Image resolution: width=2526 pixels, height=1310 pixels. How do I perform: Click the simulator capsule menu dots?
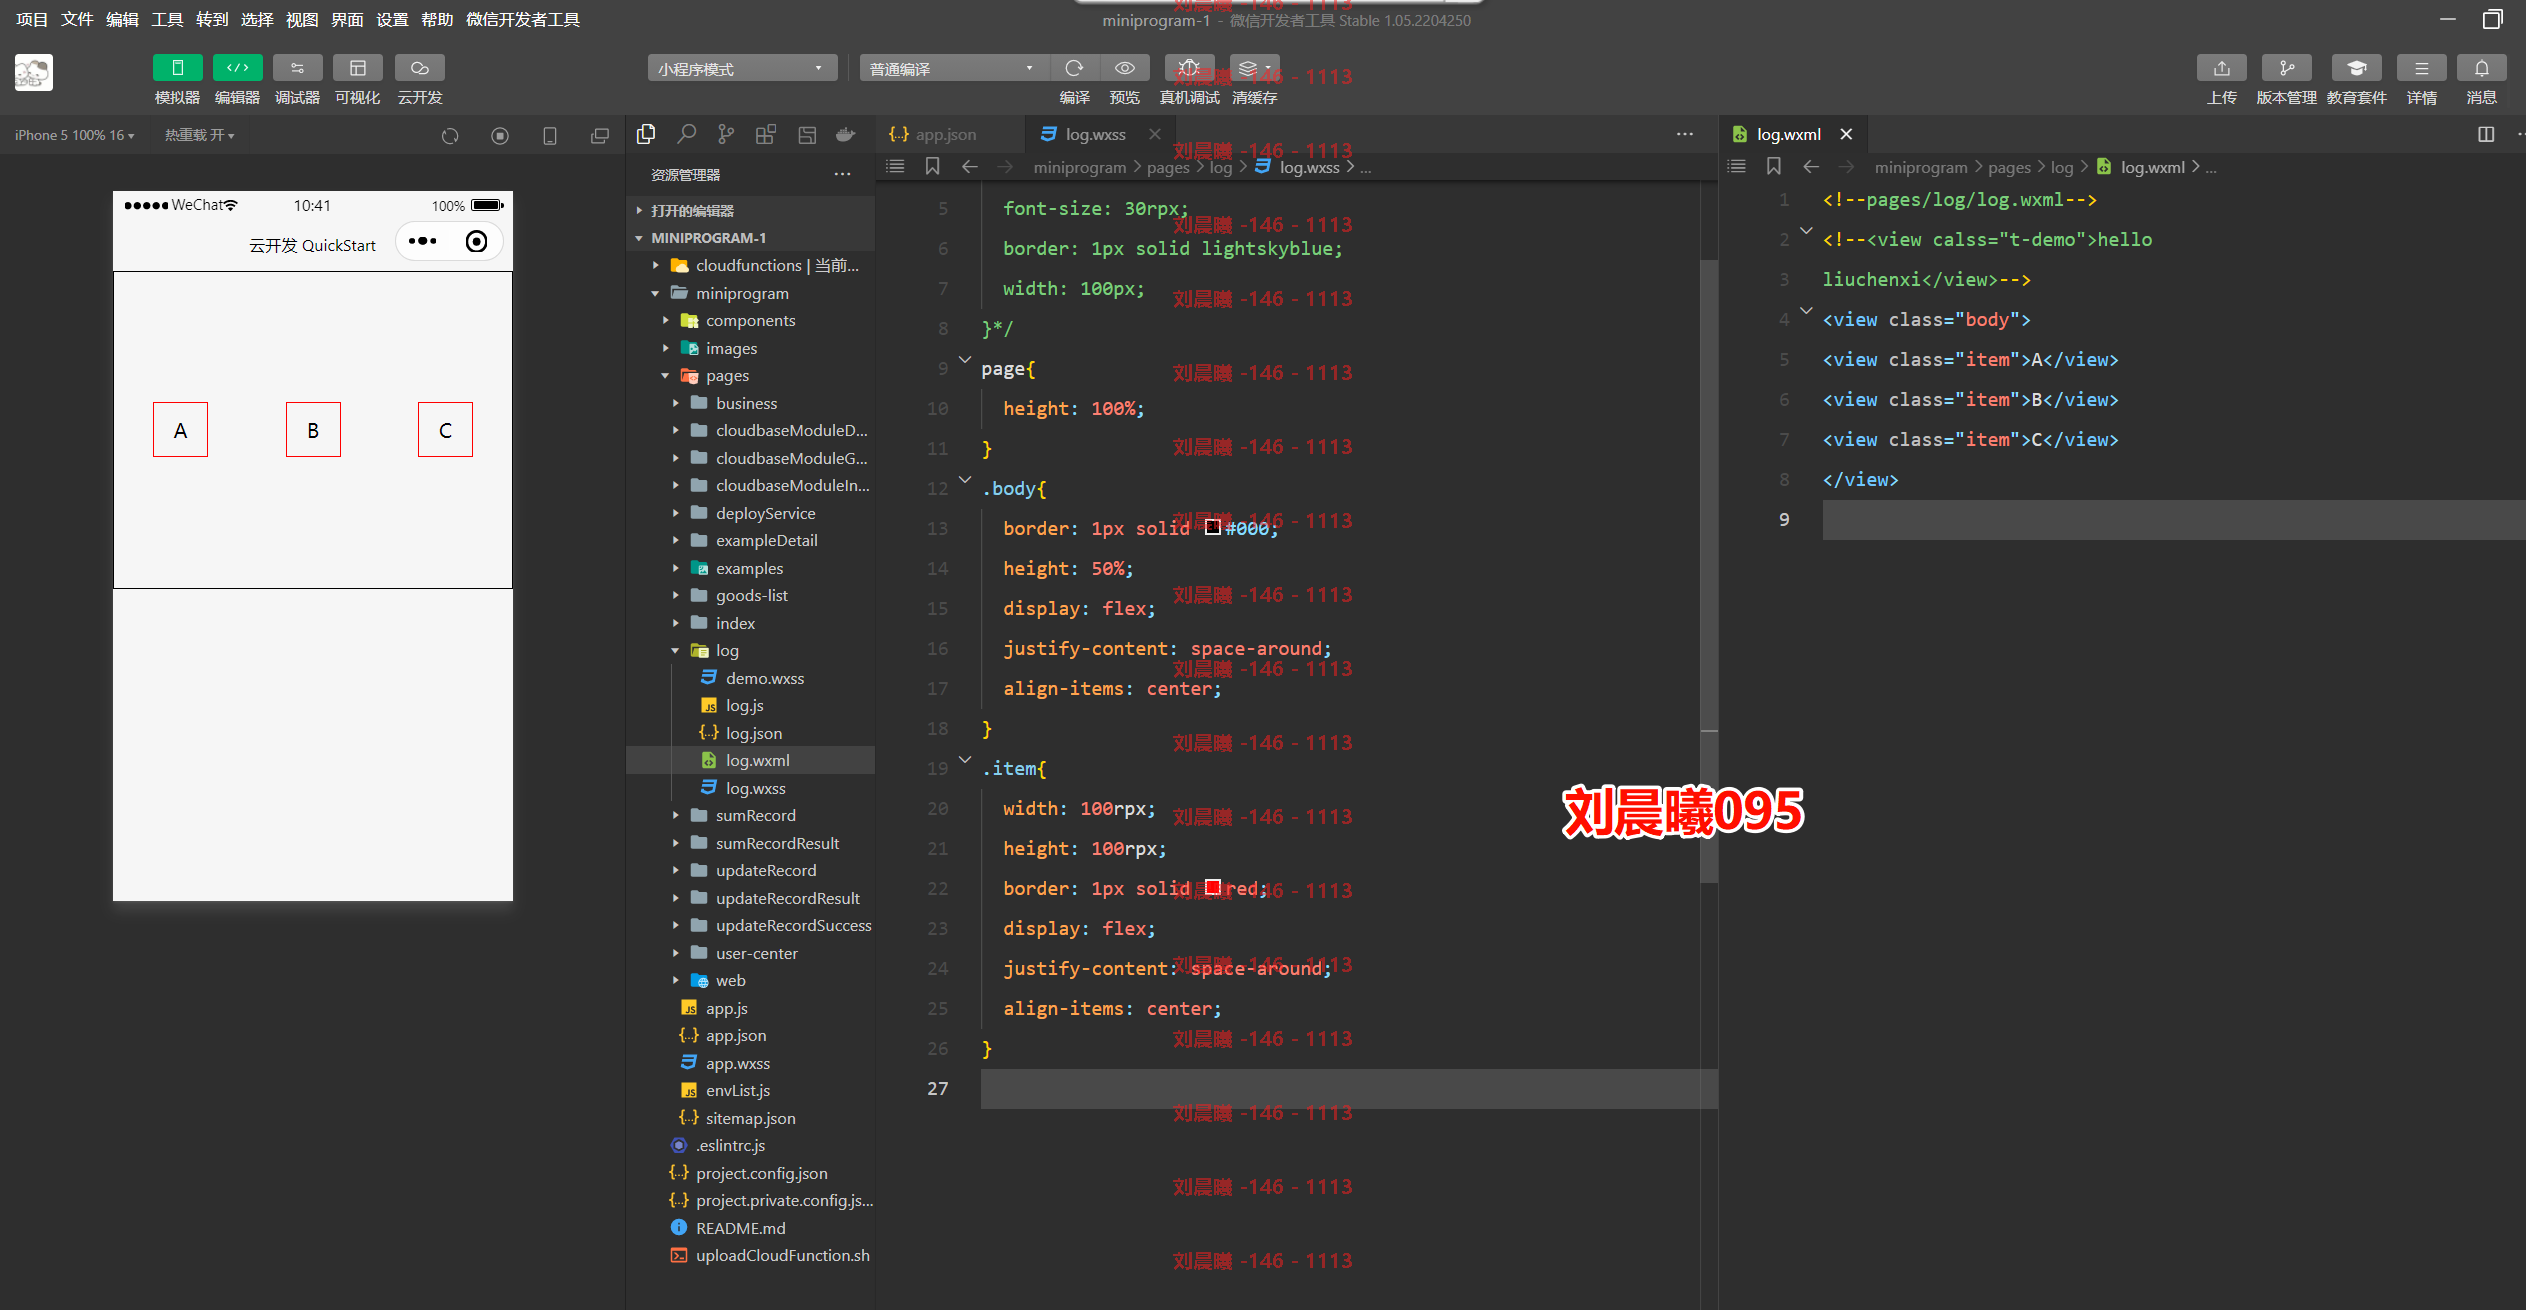click(422, 241)
